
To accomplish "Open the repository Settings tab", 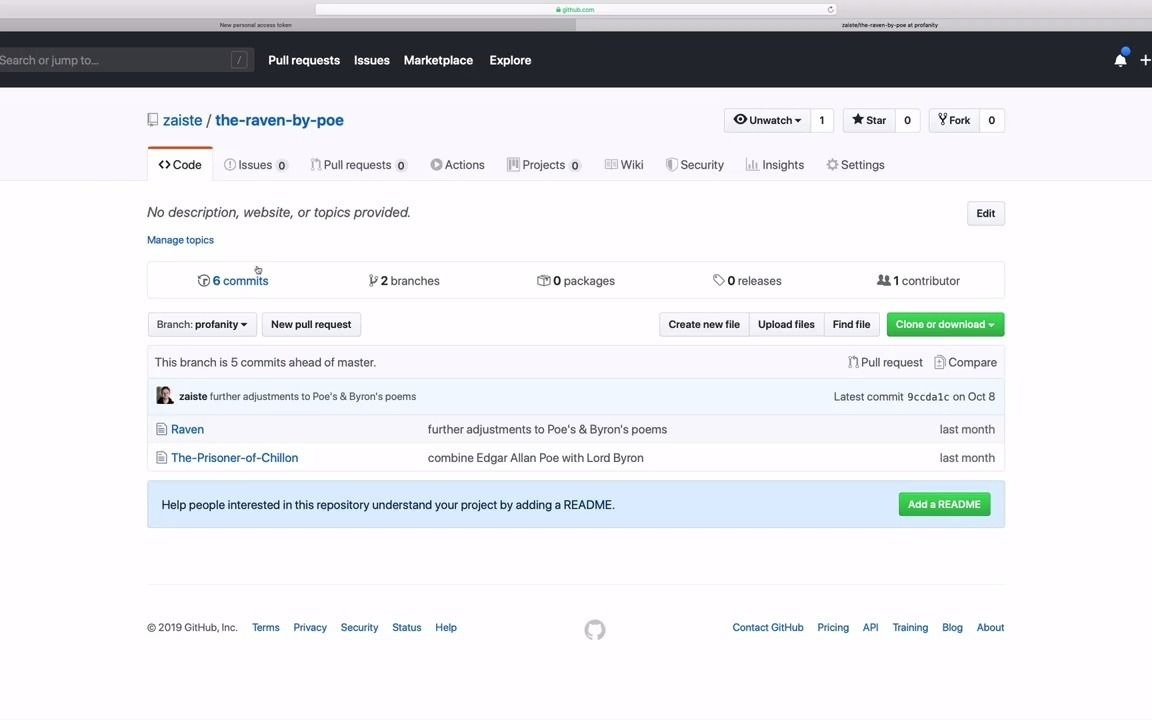I will pos(855,165).
